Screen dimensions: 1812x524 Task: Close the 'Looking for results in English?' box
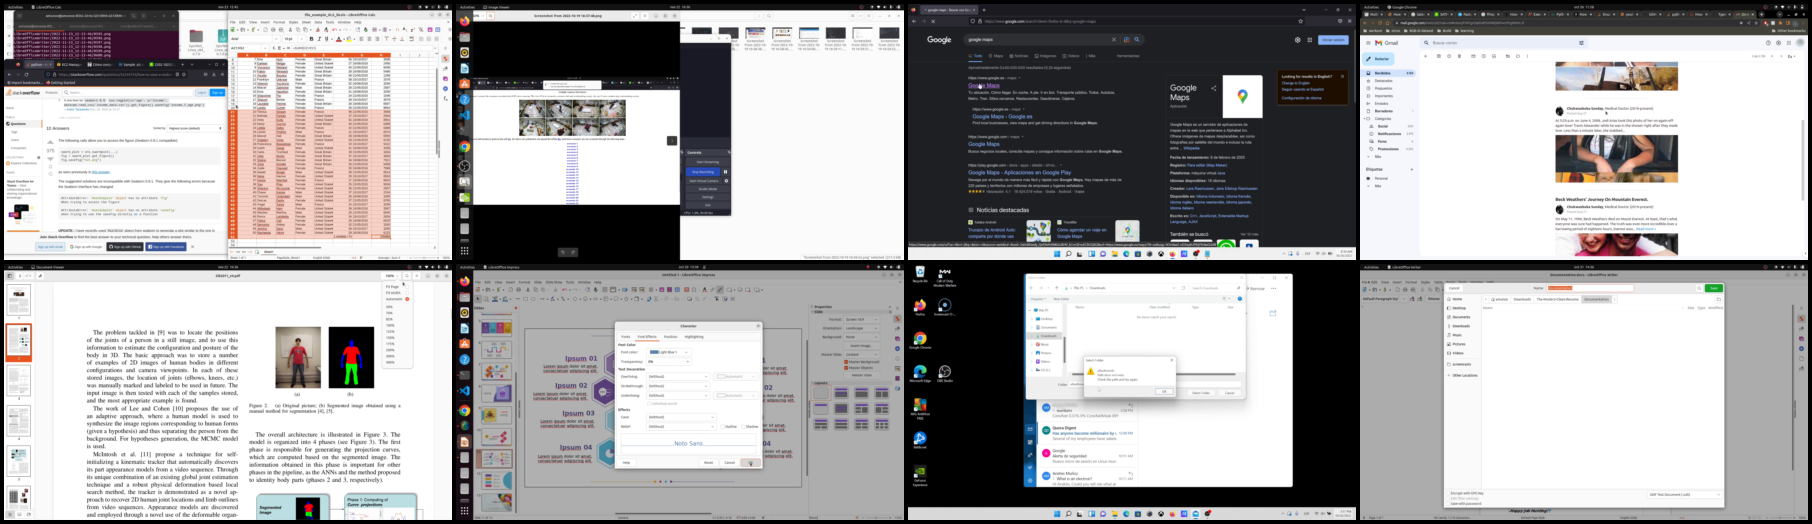pyautogui.click(x=1342, y=76)
